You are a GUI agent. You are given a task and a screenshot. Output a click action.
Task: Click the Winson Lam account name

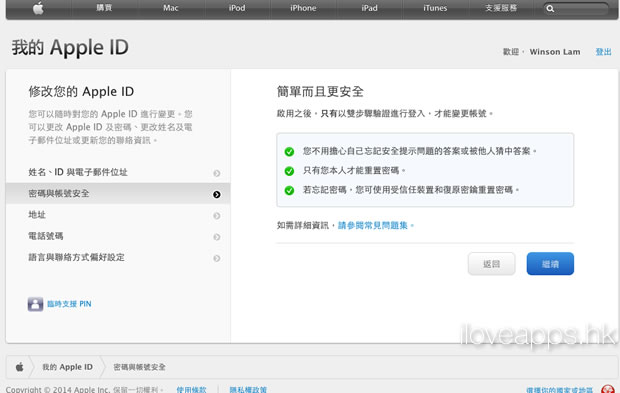[x=555, y=52]
